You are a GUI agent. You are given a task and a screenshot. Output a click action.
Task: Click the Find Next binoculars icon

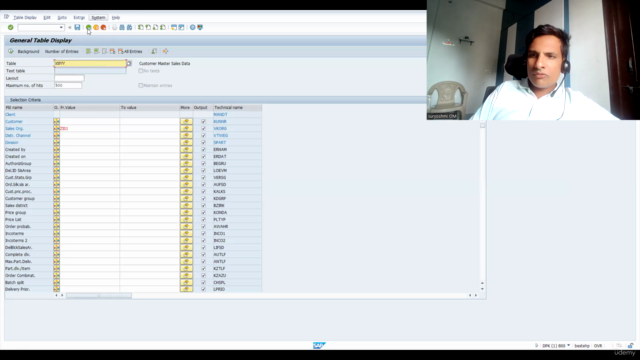pyautogui.click(x=129, y=27)
